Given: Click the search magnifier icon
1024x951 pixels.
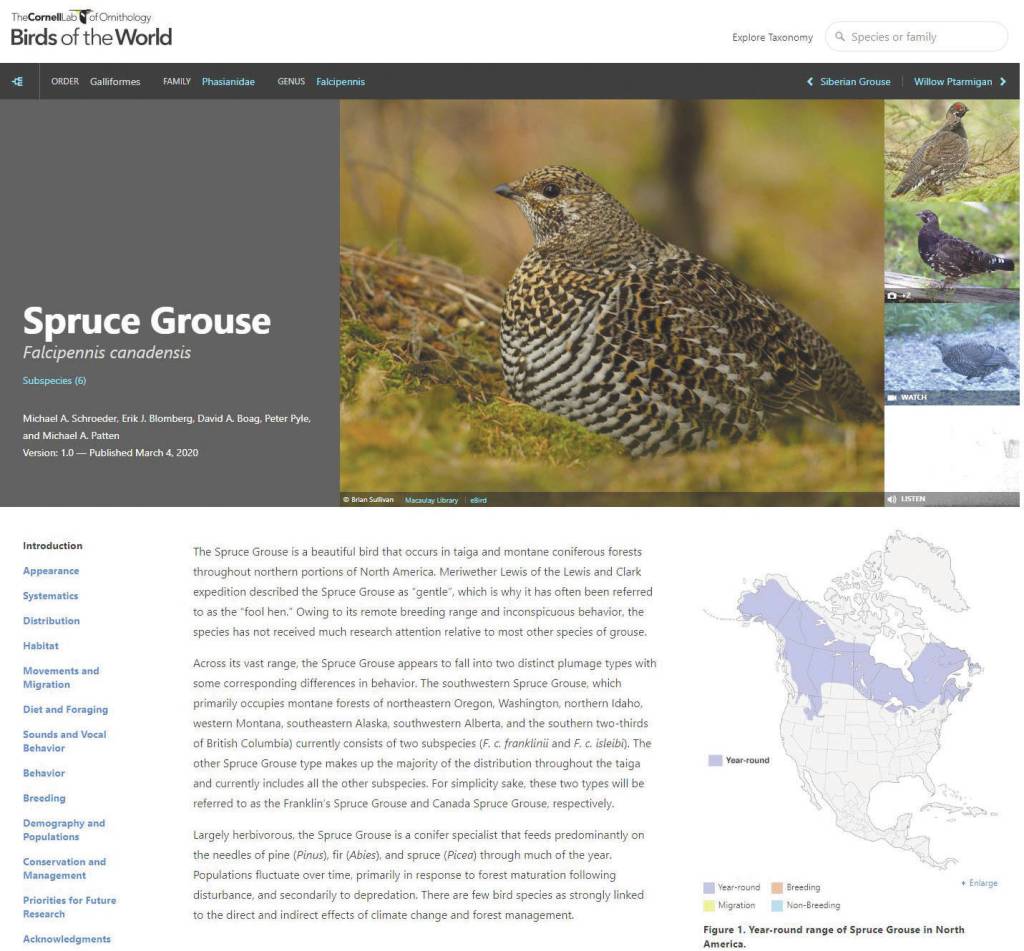Looking at the screenshot, I should click(x=840, y=37).
